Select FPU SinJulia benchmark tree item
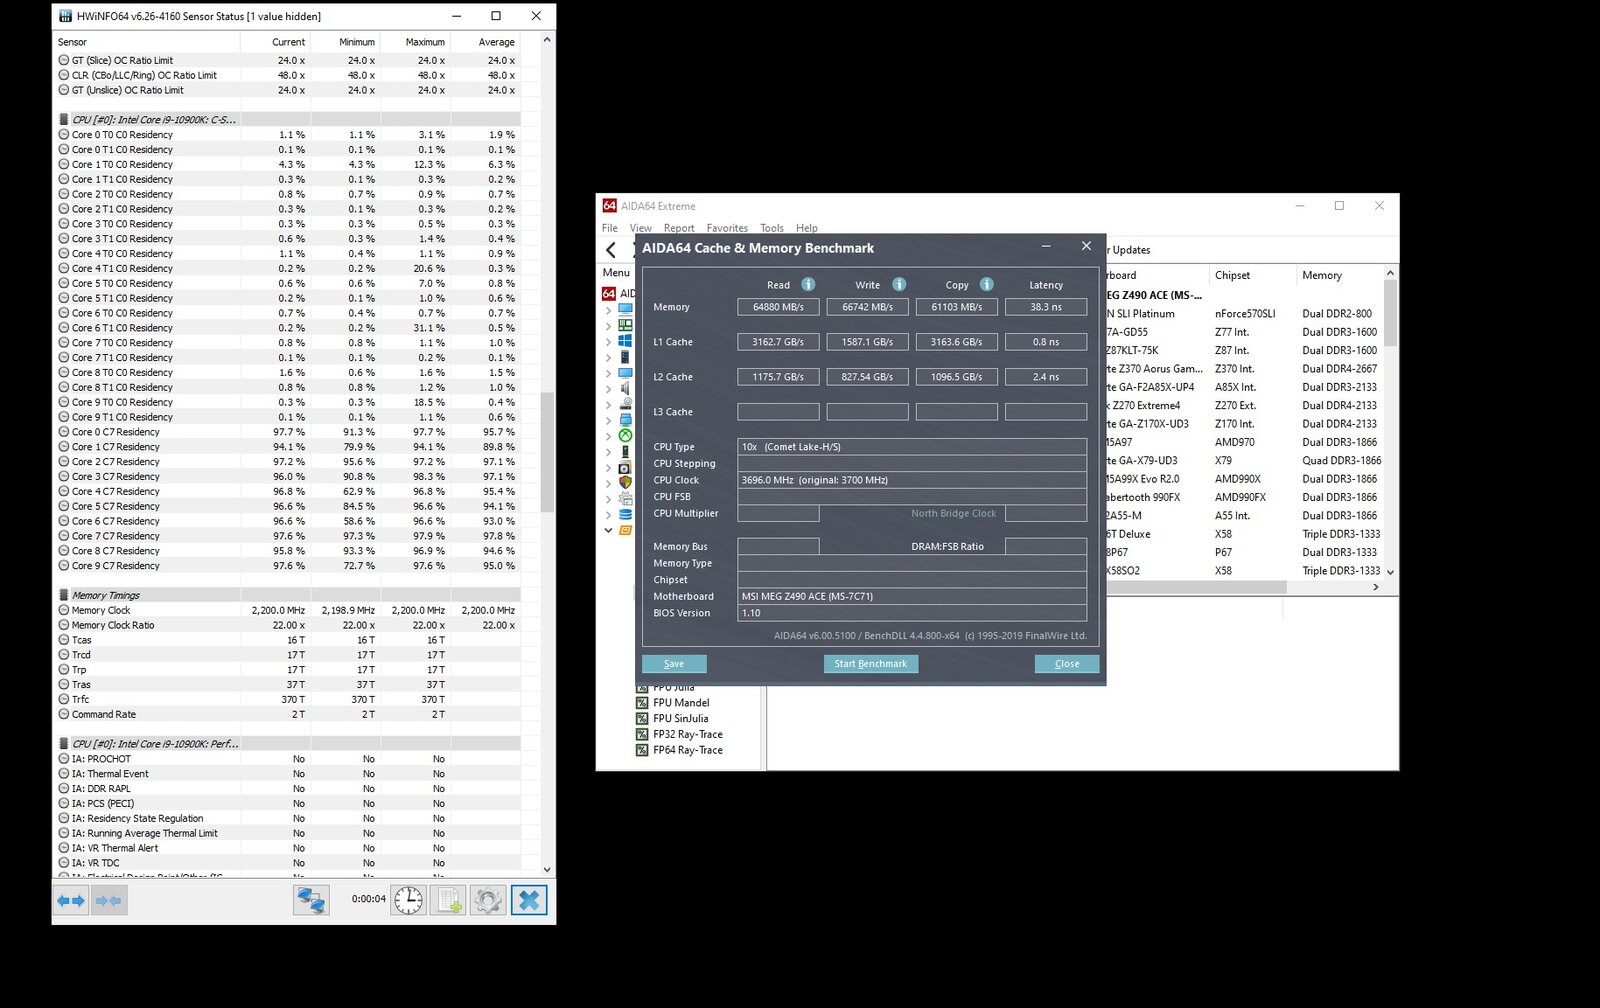Screen dimensions: 1600x1008 pyautogui.click(x=680, y=719)
